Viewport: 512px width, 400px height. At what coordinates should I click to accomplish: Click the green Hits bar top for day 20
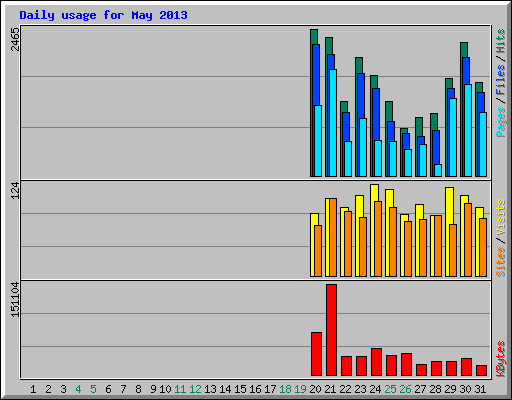pyautogui.click(x=314, y=37)
